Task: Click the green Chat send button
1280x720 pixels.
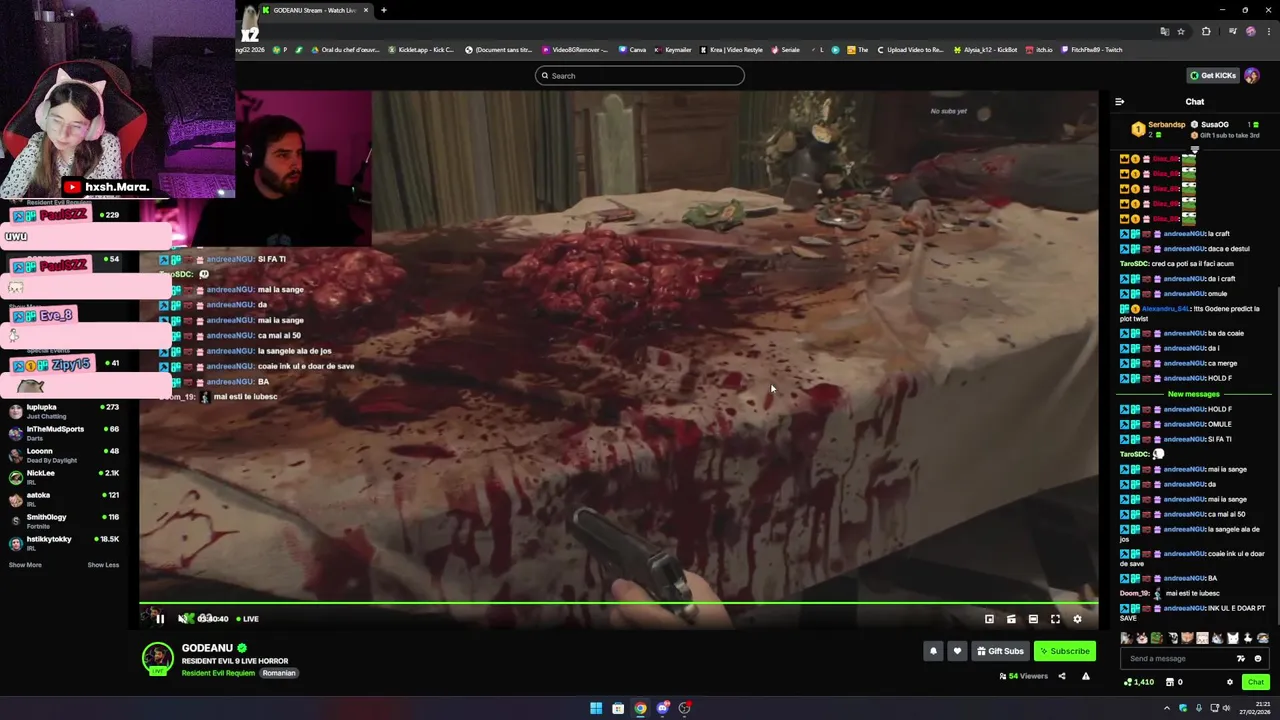Action: tap(1256, 682)
